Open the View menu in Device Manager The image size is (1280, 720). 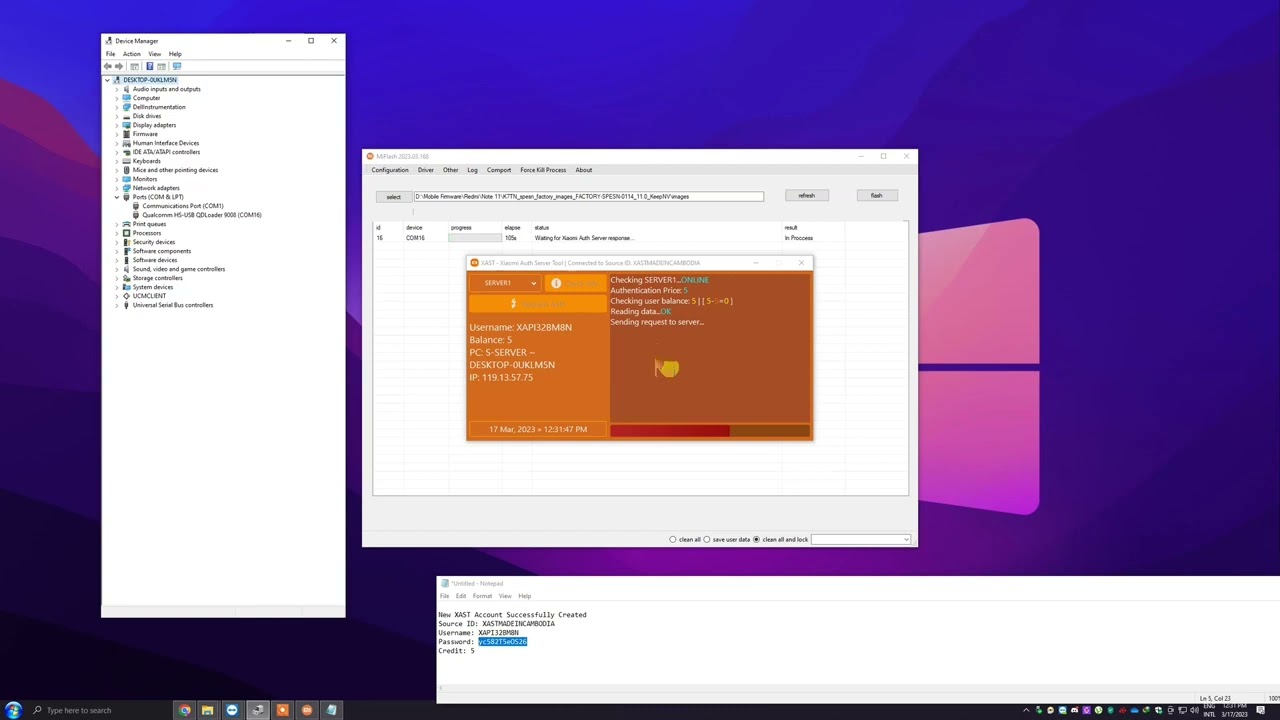(155, 54)
